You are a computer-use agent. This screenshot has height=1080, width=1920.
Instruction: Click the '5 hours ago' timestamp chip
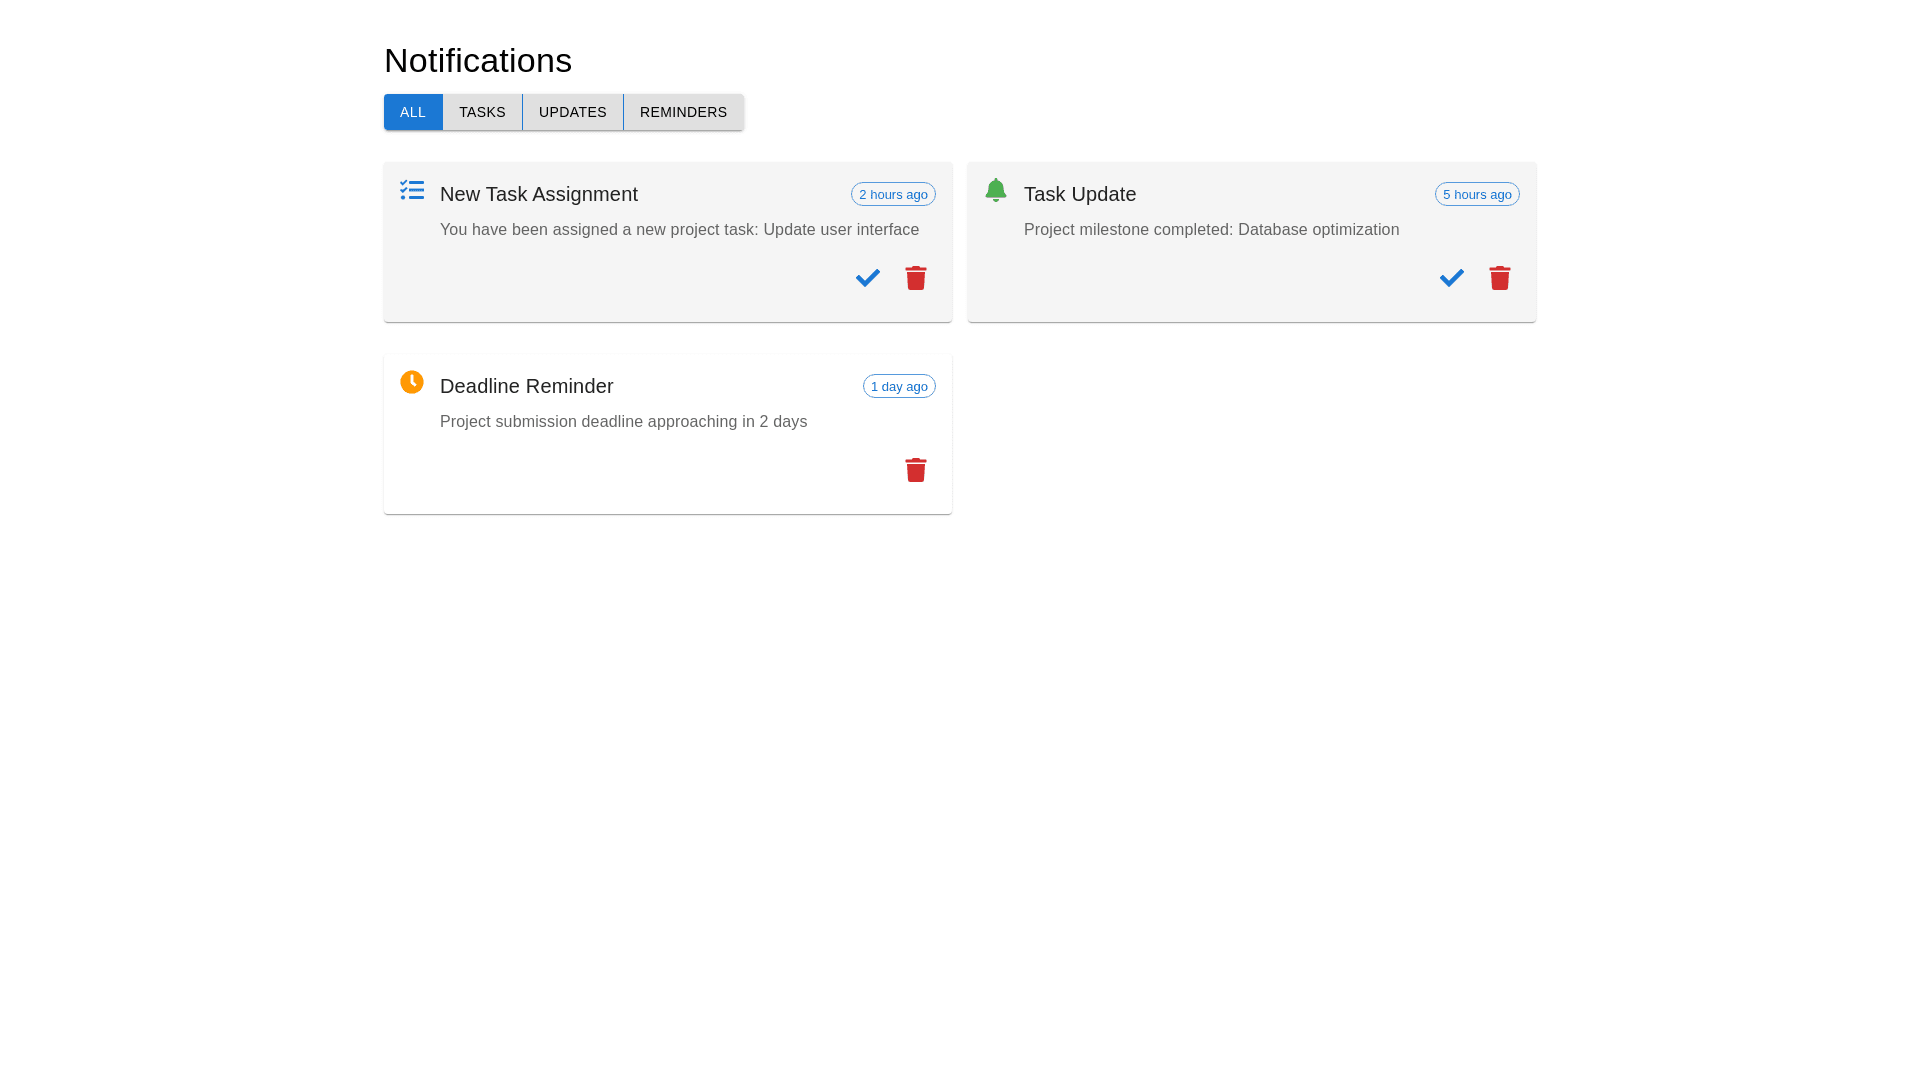coord(1477,194)
